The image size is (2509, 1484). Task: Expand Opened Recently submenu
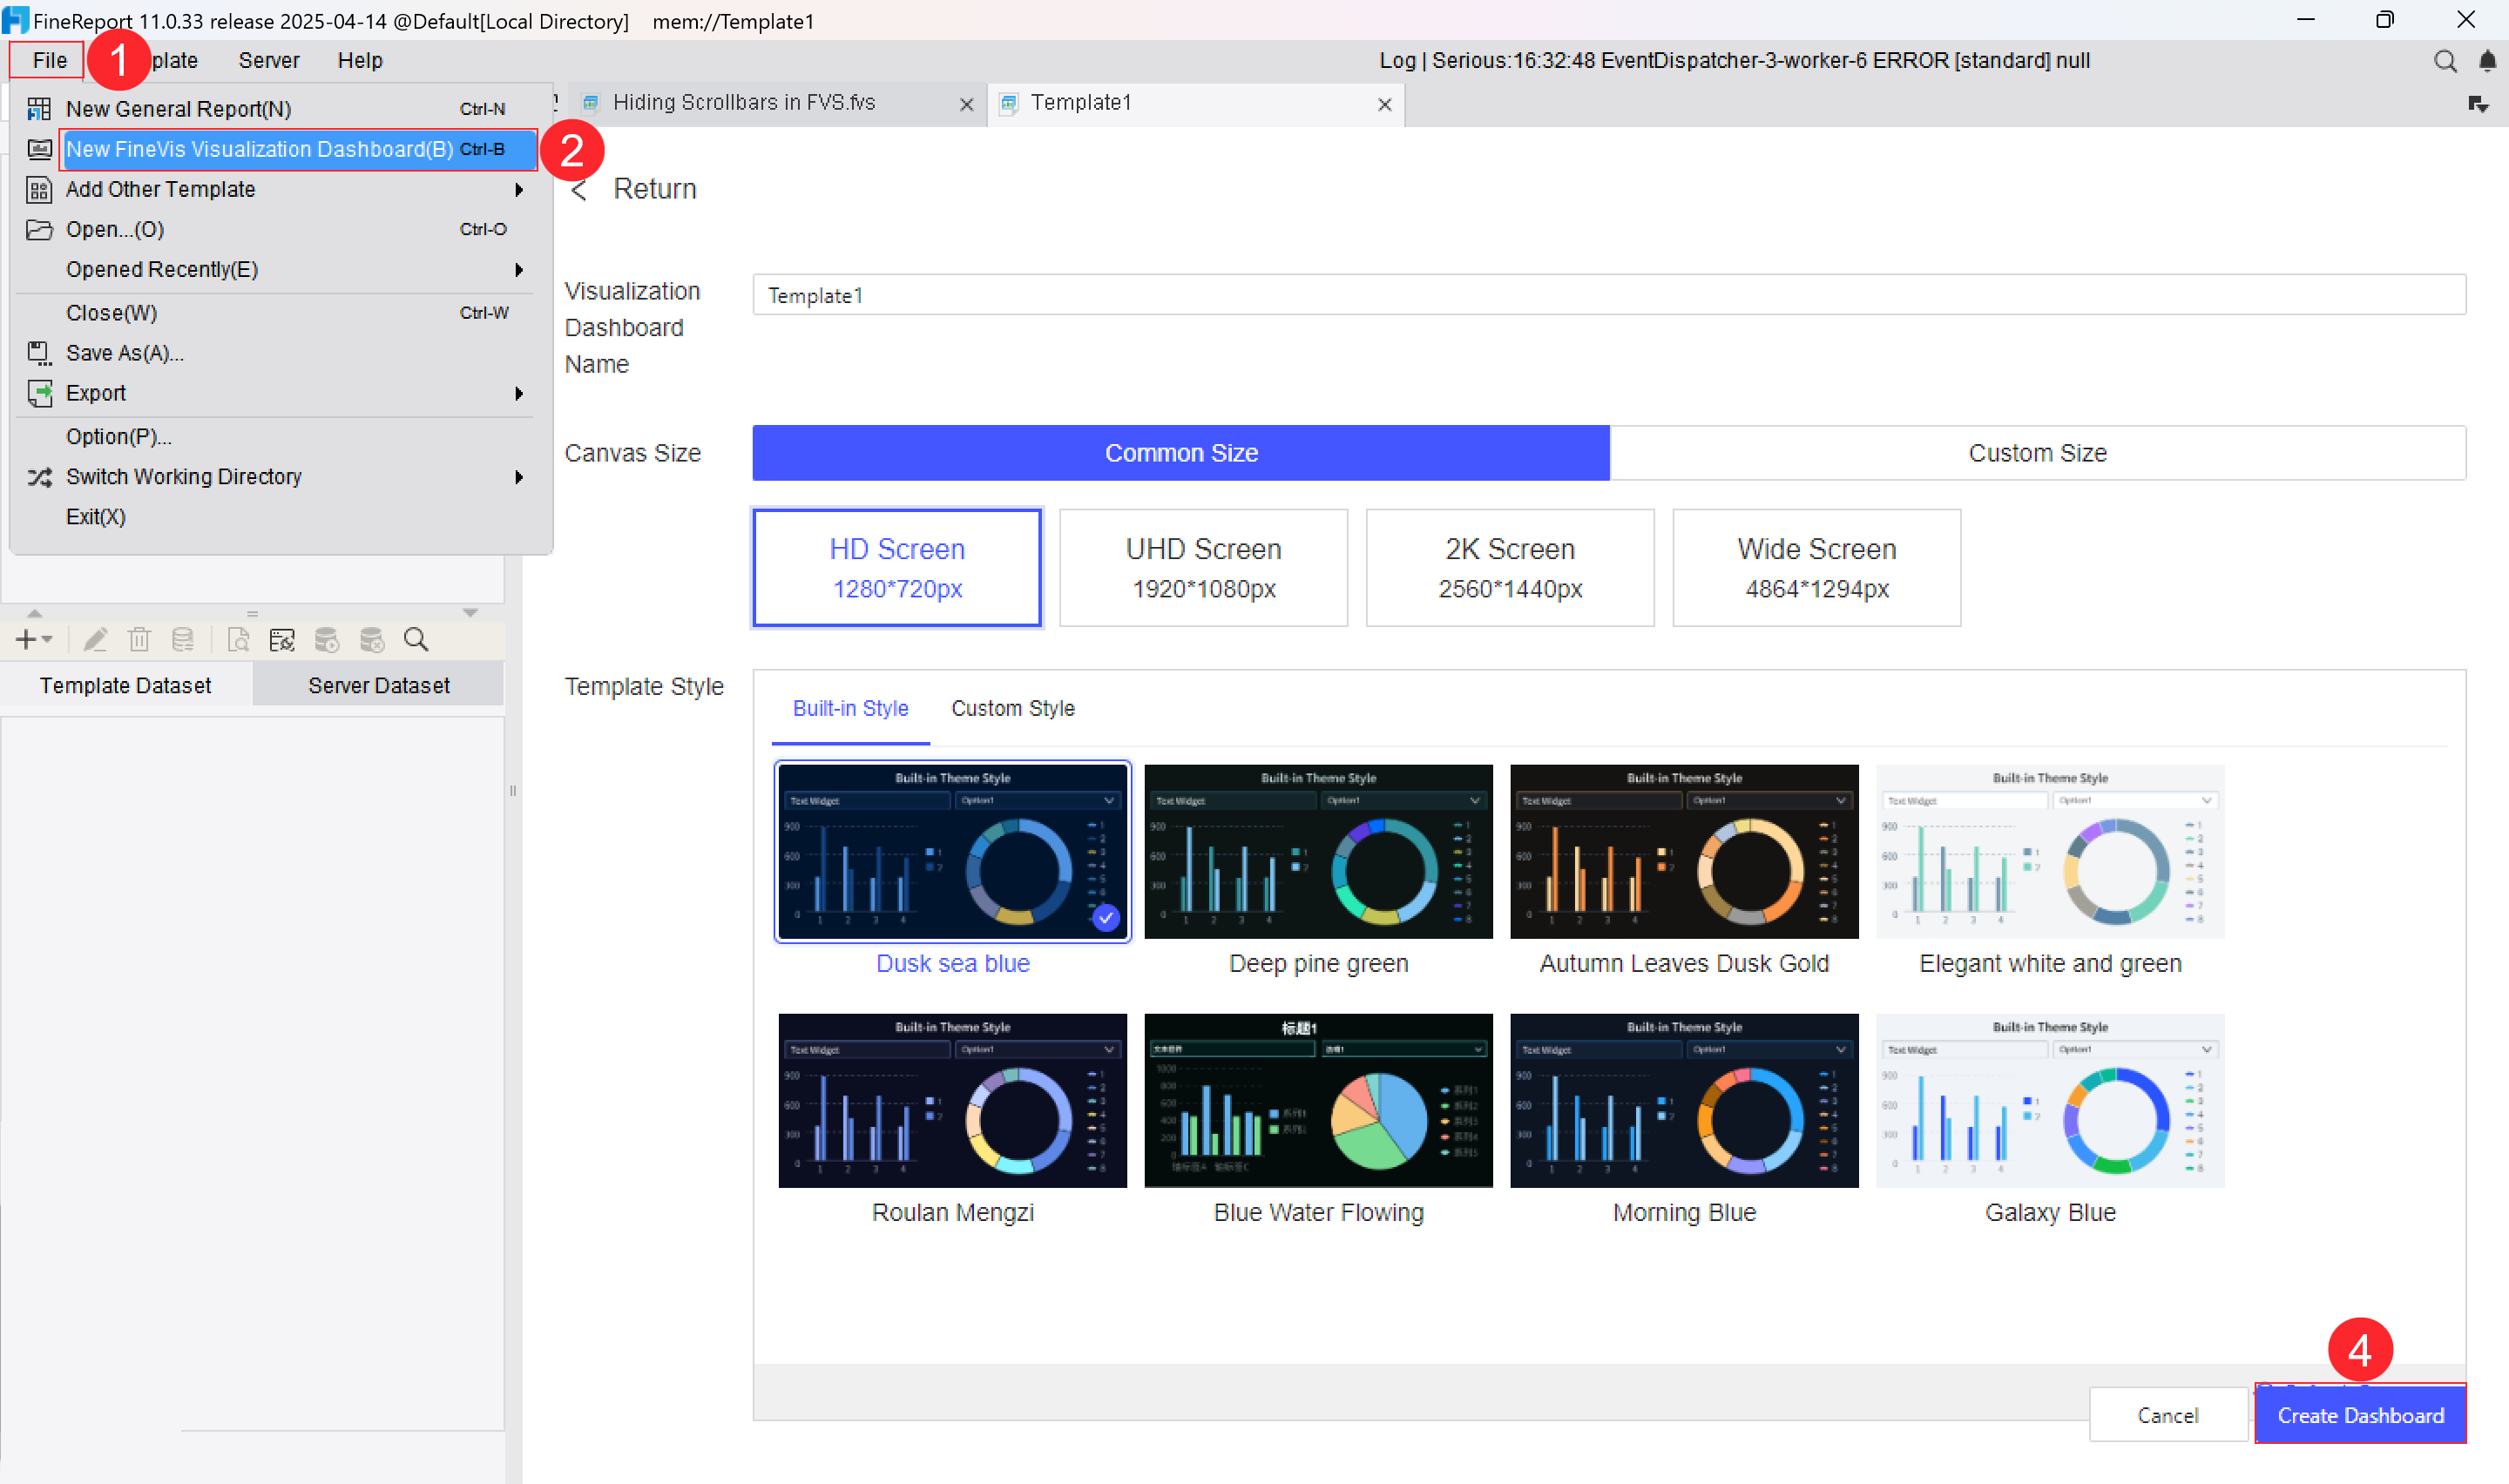(x=278, y=269)
